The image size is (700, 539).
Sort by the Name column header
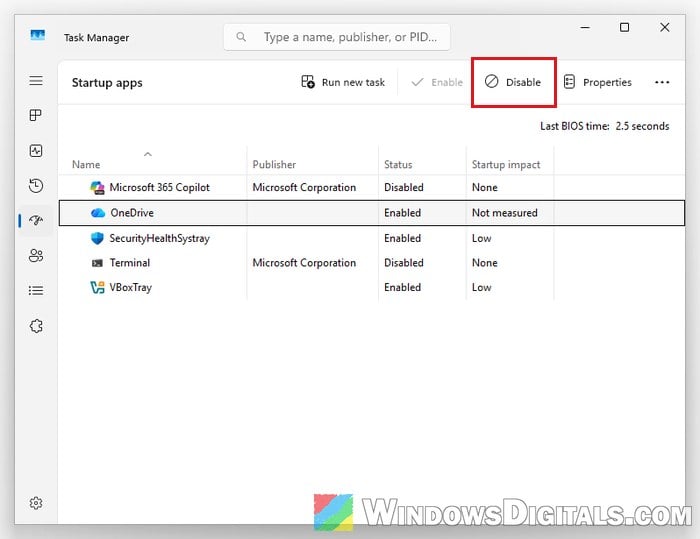[x=86, y=165]
